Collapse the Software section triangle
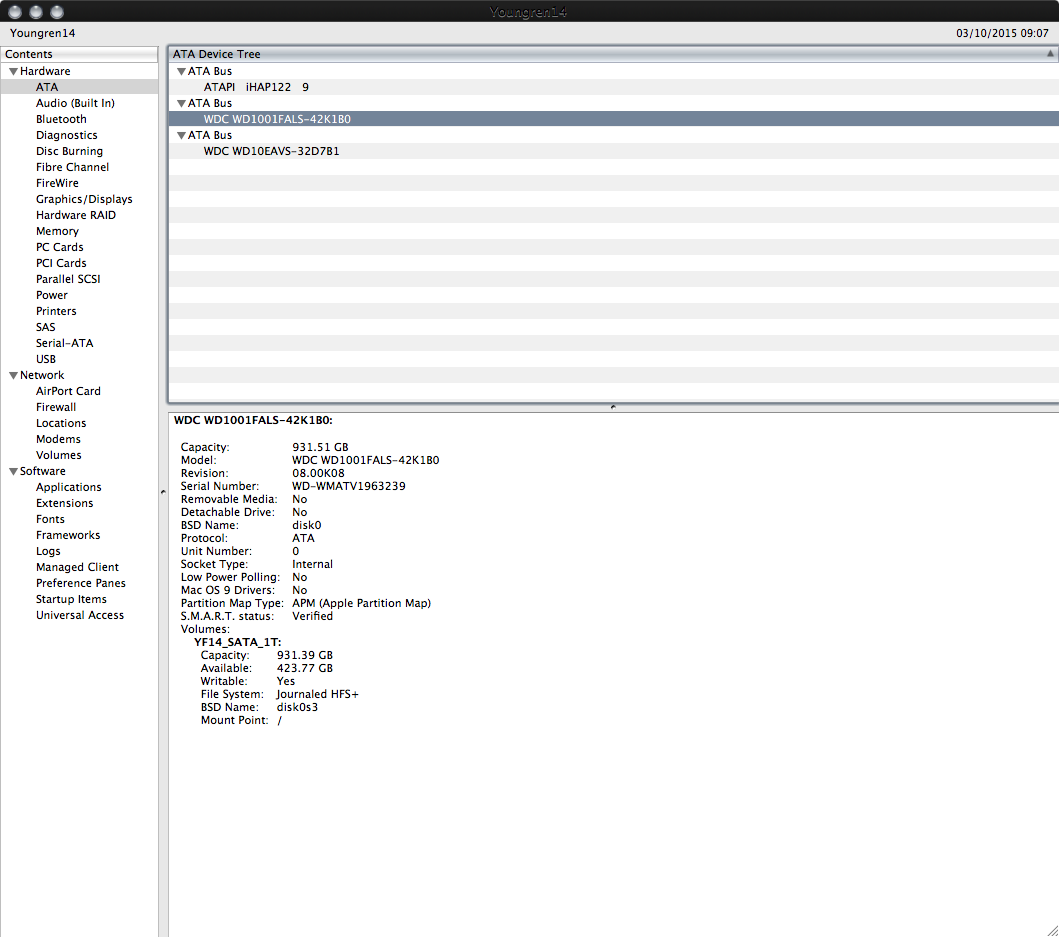This screenshot has width=1059, height=937. tap(13, 472)
